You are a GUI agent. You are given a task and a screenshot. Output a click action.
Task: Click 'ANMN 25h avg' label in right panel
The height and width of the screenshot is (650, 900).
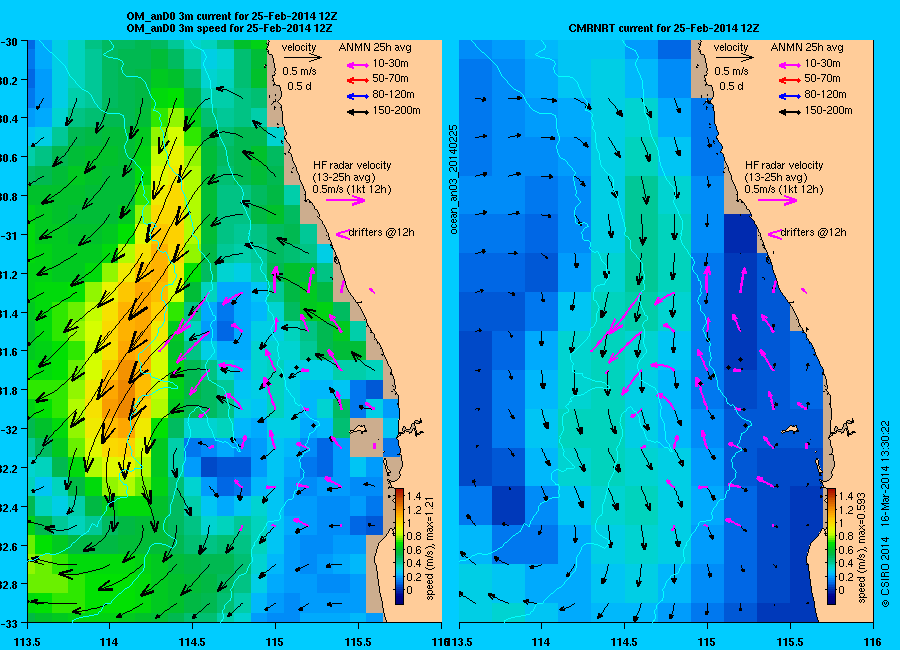point(807,47)
